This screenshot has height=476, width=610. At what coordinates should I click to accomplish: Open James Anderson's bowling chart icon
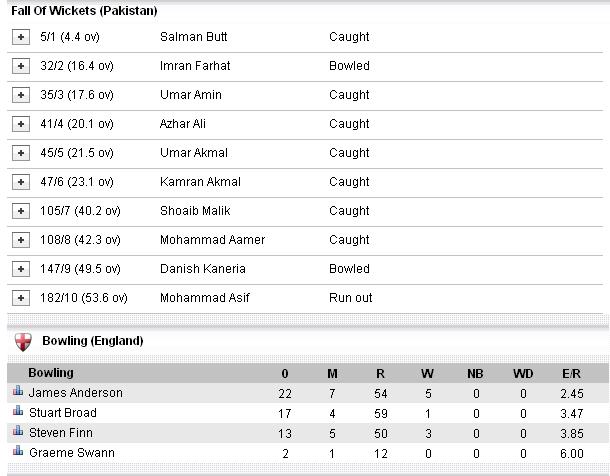(18, 390)
